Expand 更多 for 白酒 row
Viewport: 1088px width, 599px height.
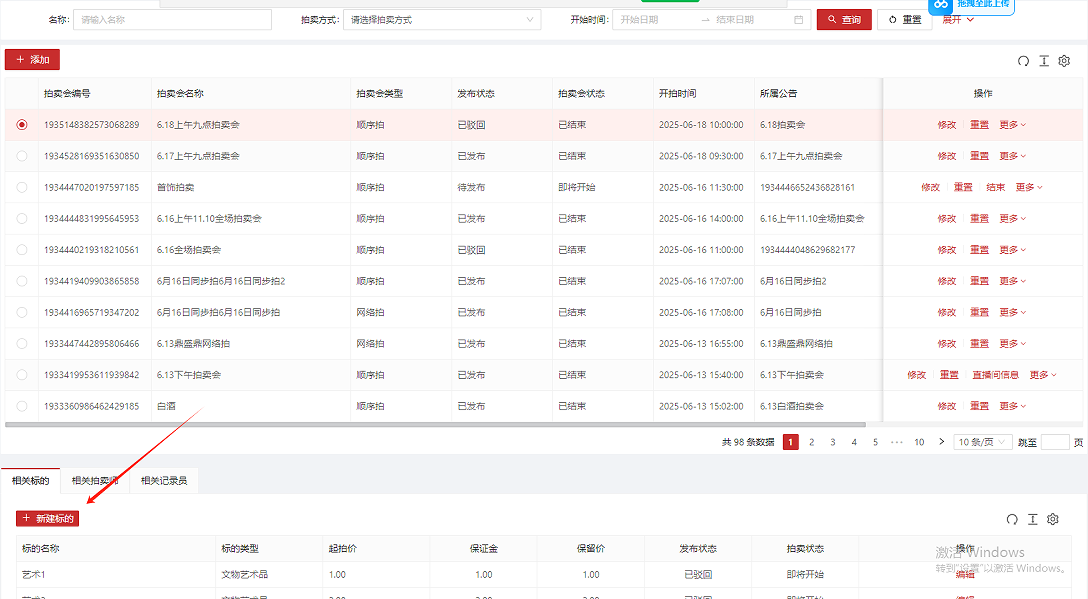point(1012,406)
